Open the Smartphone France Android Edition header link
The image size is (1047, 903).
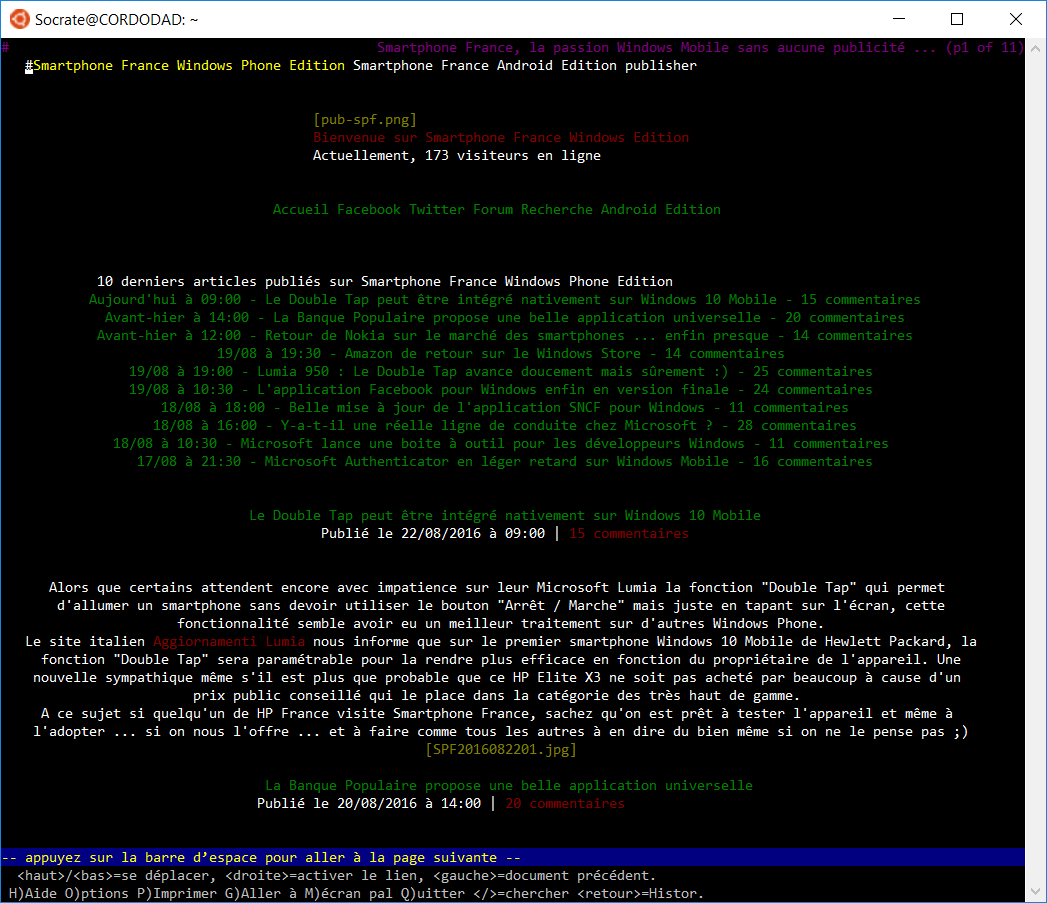pos(485,65)
